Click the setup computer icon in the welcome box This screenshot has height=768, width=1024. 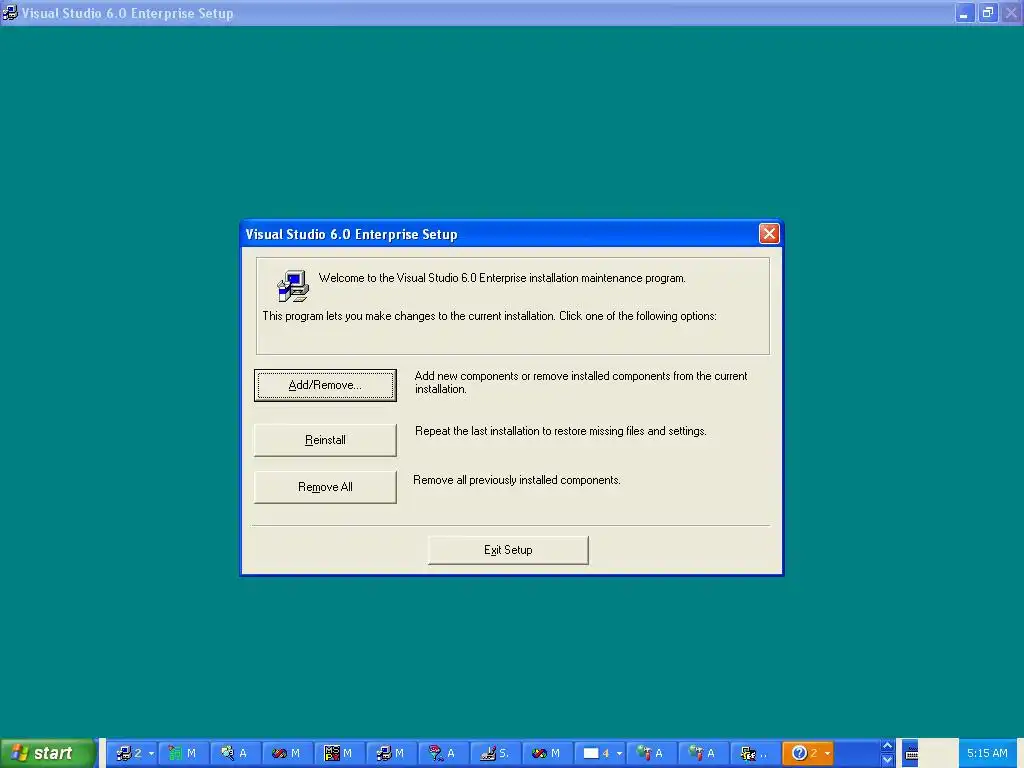click(293, 286)
